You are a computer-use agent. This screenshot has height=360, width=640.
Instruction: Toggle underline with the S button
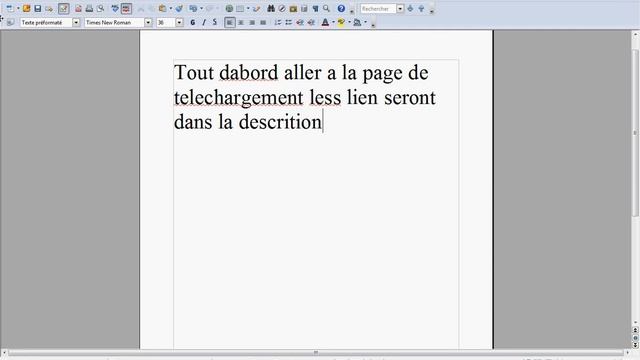pyautogui.click(x=215, y=22)
